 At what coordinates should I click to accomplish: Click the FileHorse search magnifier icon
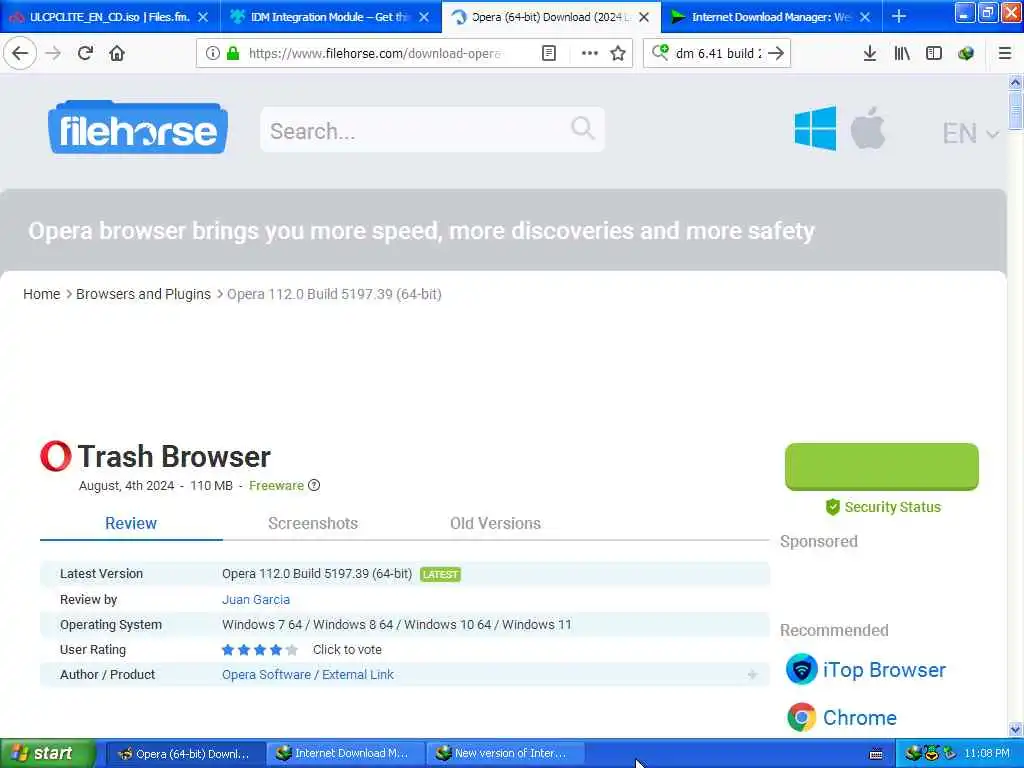pos(583,128)
